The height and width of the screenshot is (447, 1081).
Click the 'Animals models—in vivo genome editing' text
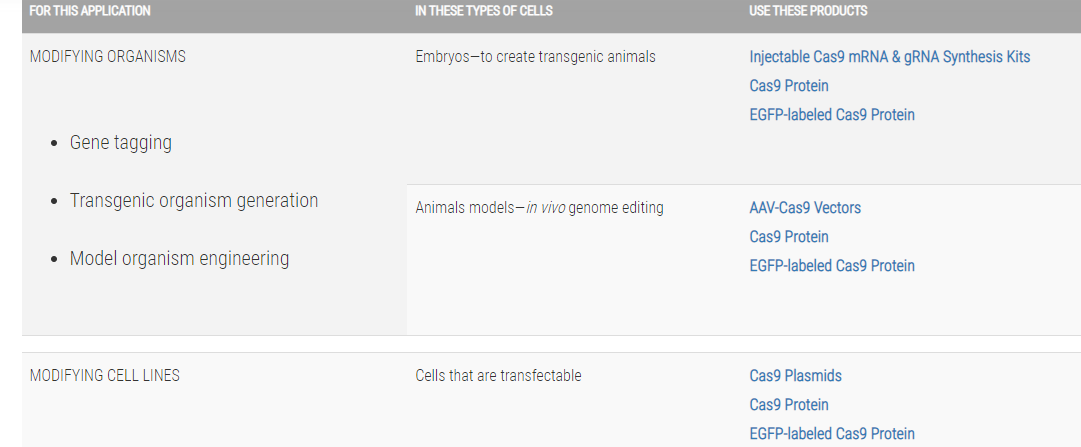coord(539,208)
